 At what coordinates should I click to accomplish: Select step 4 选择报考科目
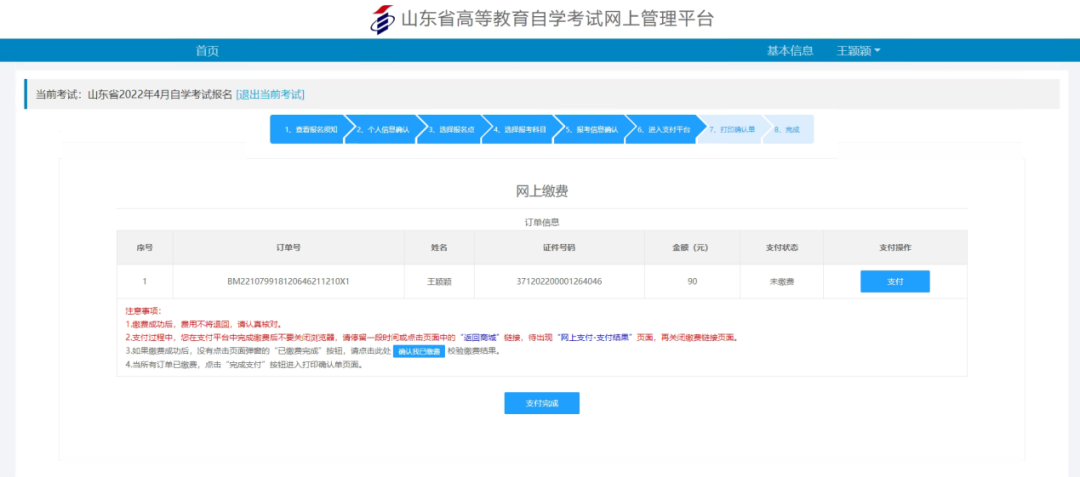pyautogui.click(x=519, y=129)
